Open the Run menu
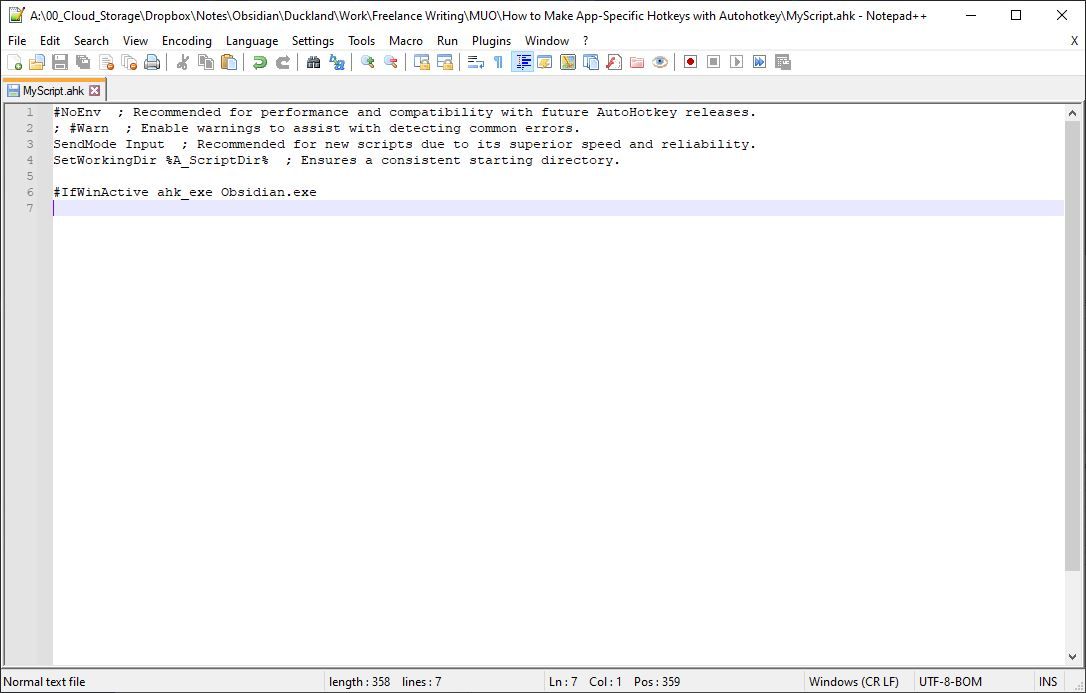This screenshot has height=693, width=1086. click(447, 41)
